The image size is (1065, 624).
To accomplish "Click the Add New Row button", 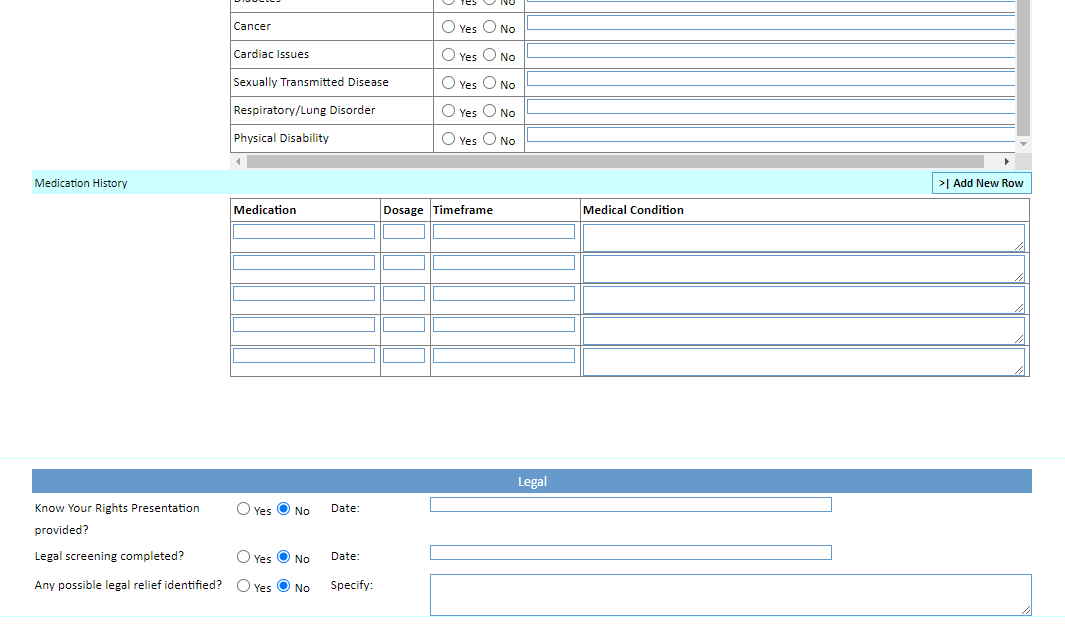I will (x=981, y=183).
